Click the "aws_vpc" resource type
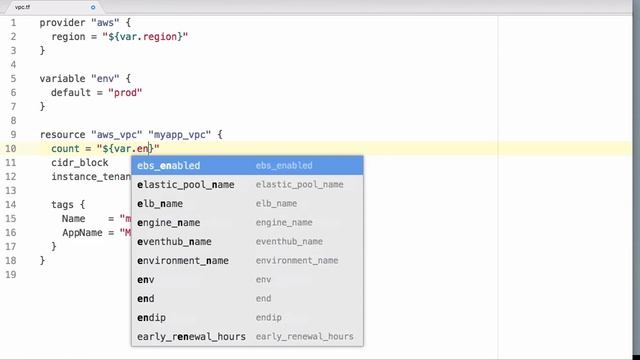Screen dimensions: 640x360 coord(117,135)
